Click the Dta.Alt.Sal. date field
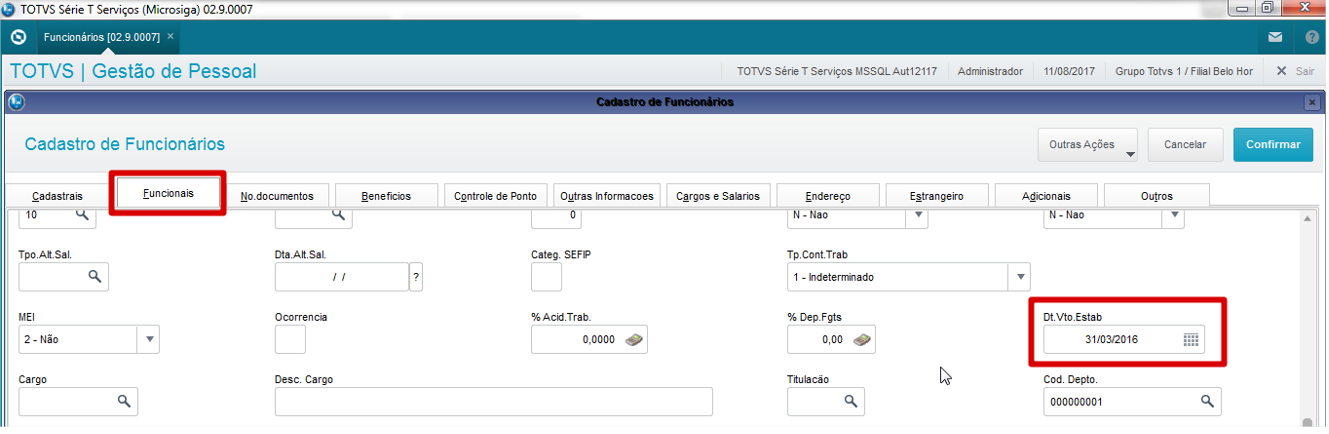This screenshot has height=434, width=1329. point(342,277)
